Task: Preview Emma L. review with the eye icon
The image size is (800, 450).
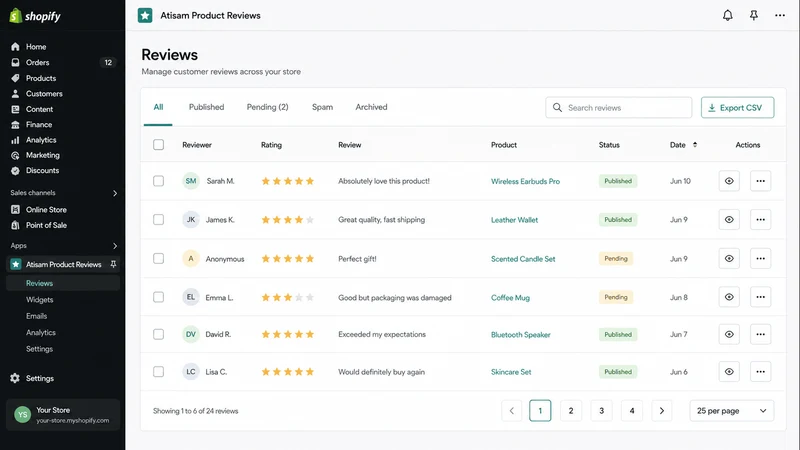Action: 729,297
